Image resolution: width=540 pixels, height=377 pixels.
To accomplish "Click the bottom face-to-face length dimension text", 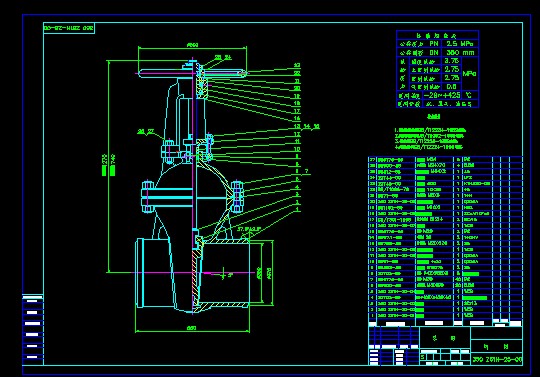I will [192, 328].
